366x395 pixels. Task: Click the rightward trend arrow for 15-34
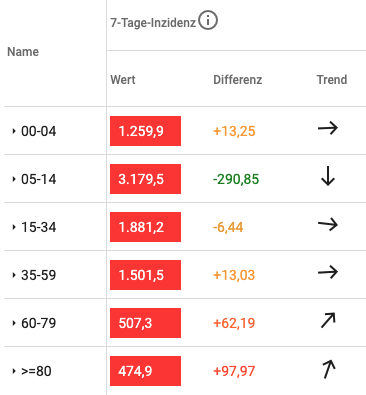click(x=328, y=224)
